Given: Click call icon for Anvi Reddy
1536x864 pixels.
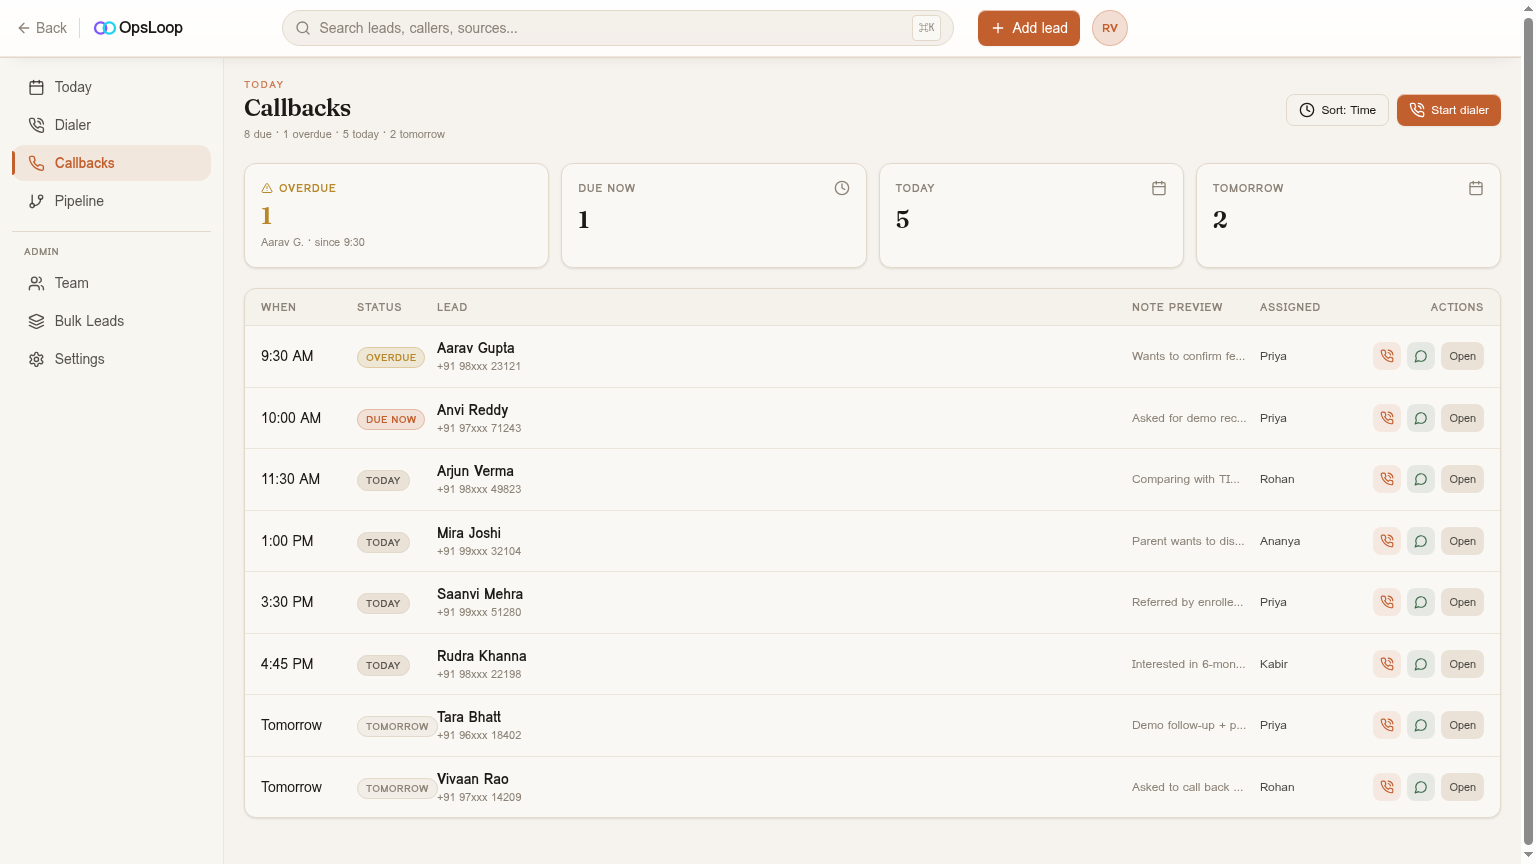Looking at the screenshot, I should 1386,418.
